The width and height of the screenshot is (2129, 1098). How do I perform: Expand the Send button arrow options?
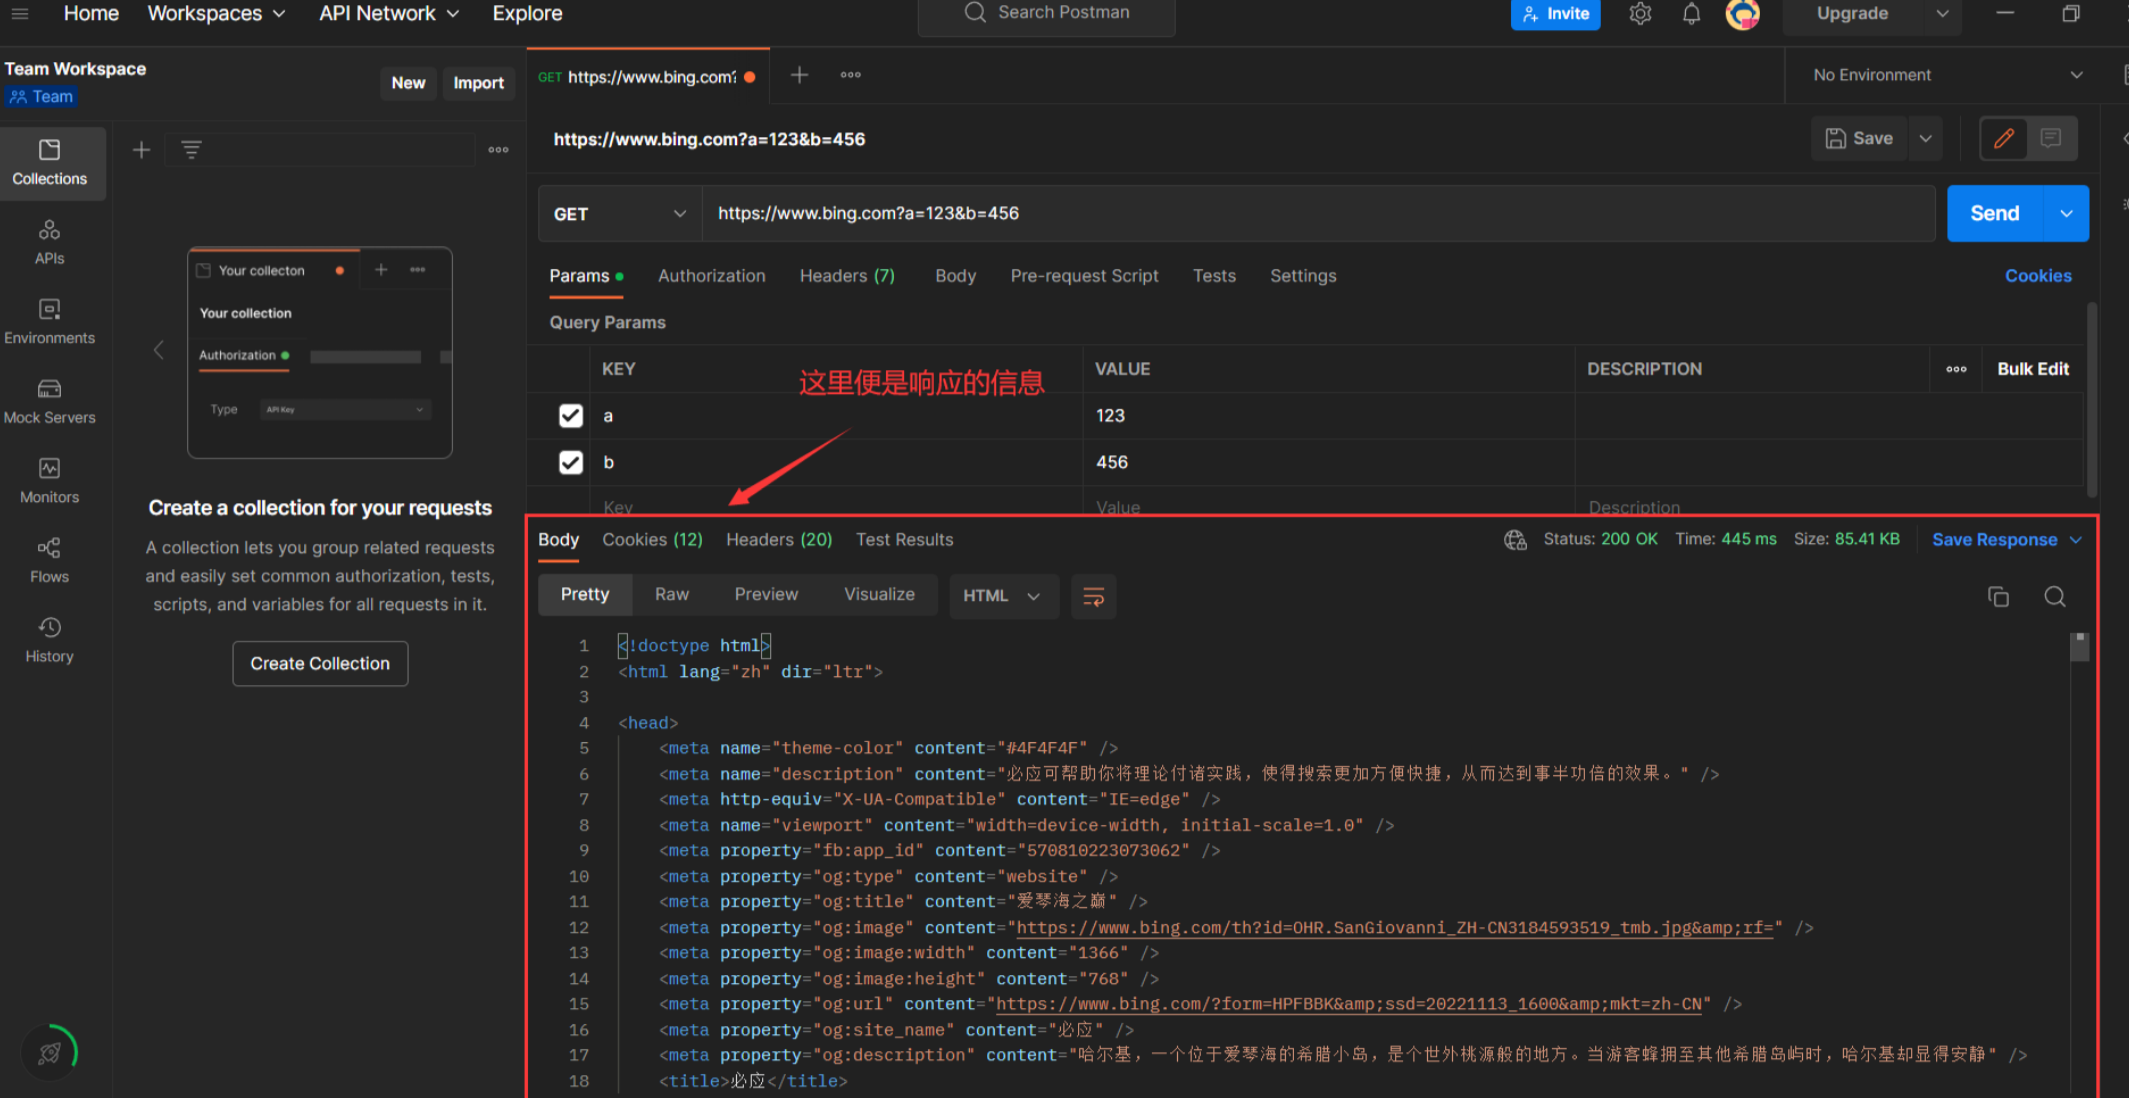pos(2066,214)
